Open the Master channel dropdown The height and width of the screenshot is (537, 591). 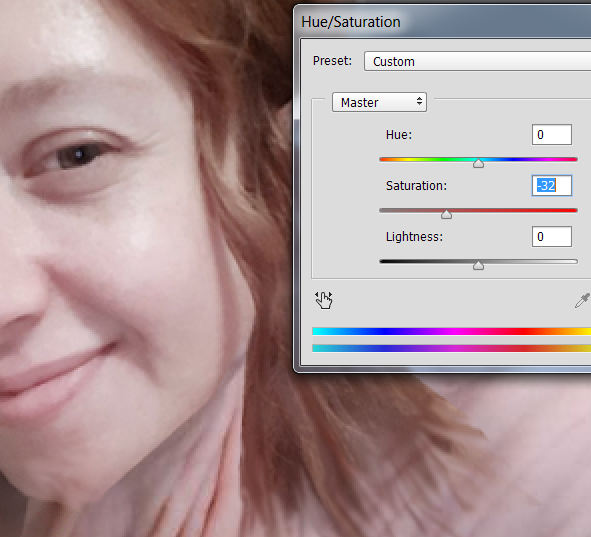[379, 102]
